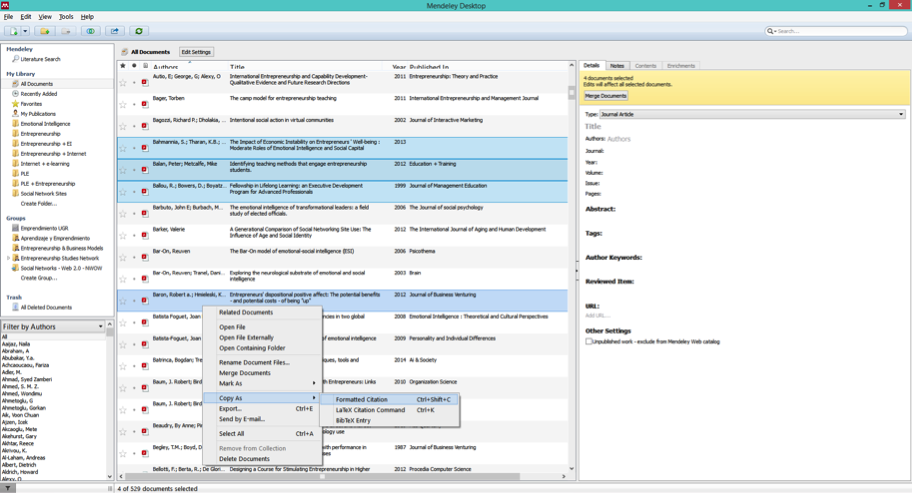
Task: Click the Merge Documents button in details pane
Action: point(606,96)
